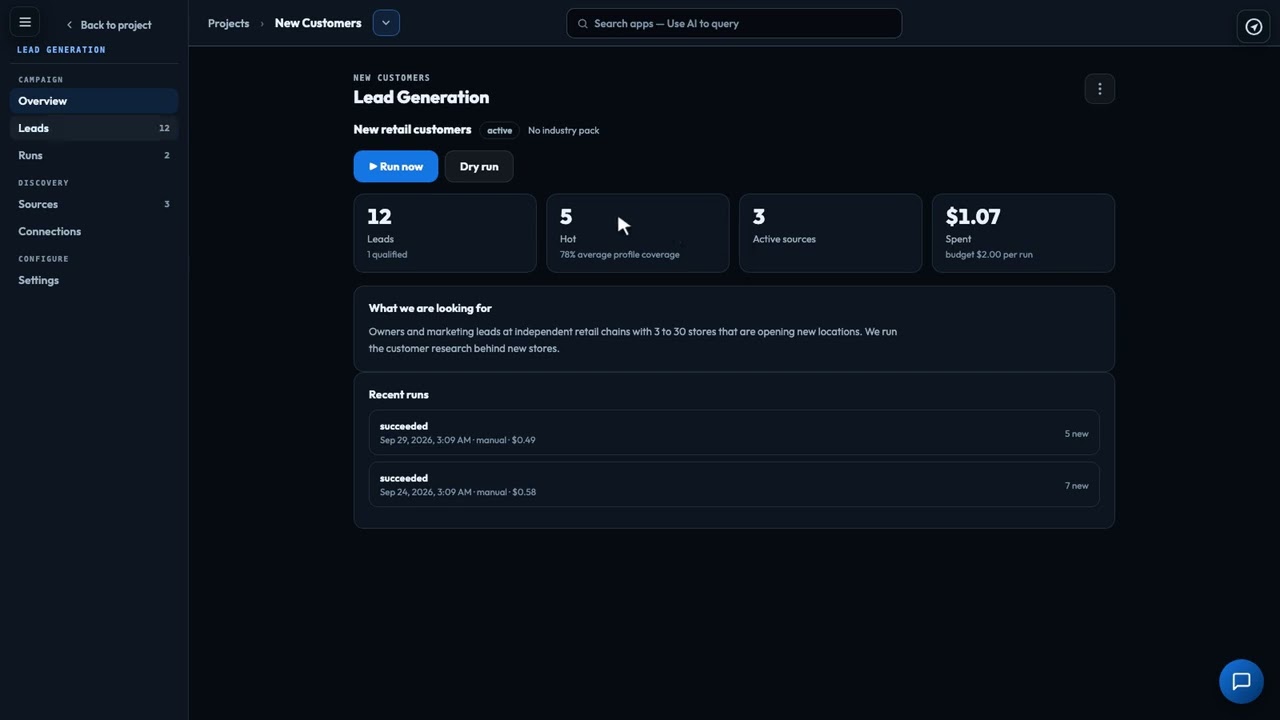This screenshot has height=720, width=1280.
Task: Go back to project
Action: 108,25
